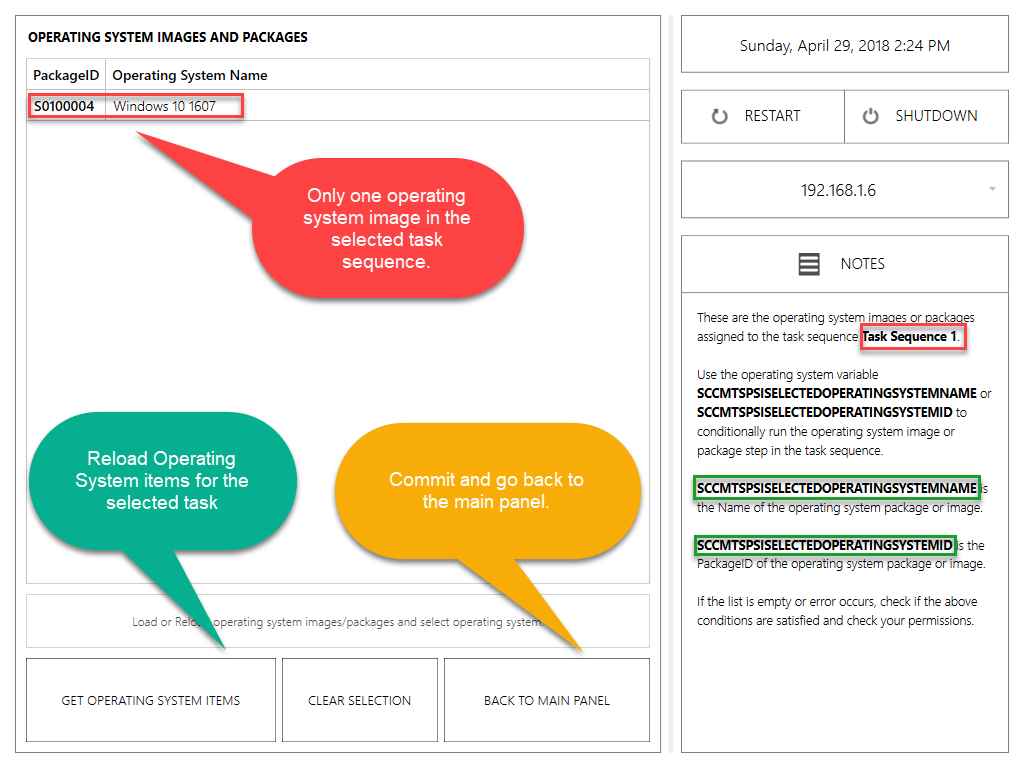Click the Notes hamburger lines icon
The height and width of the screenshot is (768, 1024).
point(809,264)
